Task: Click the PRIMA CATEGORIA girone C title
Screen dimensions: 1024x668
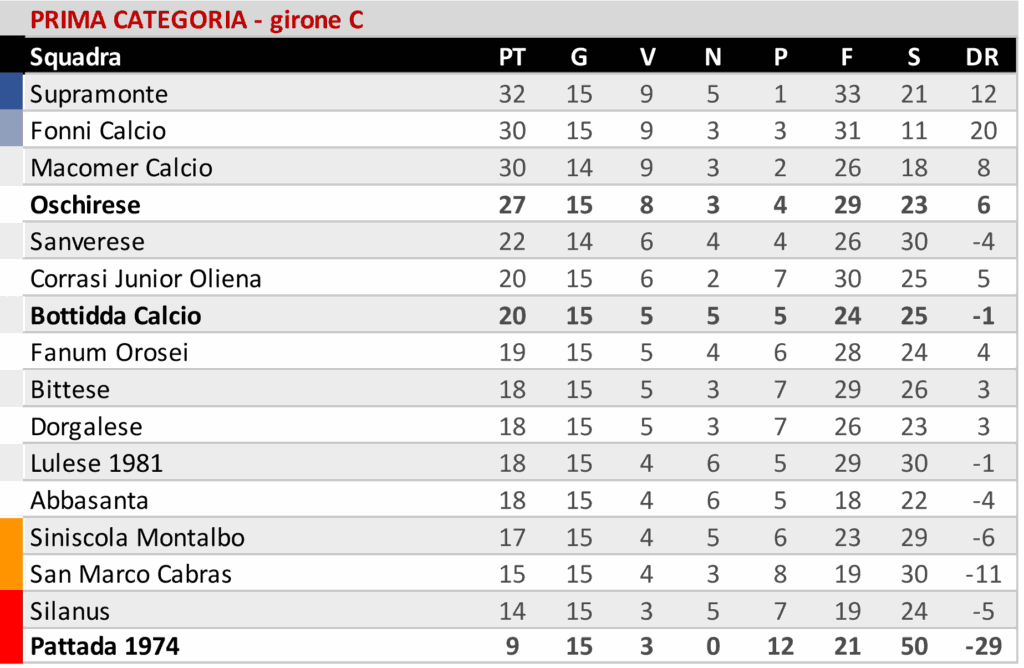Action: (x=197, y=20)
